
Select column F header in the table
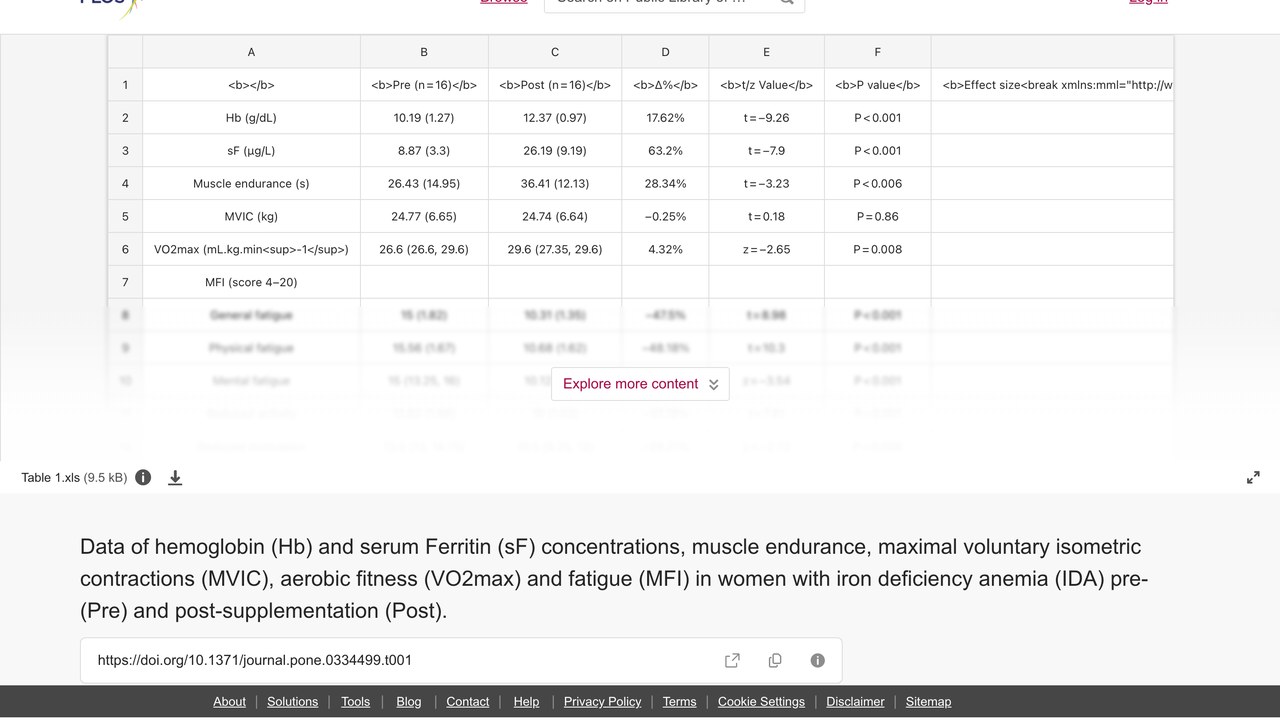coord(877,52)
